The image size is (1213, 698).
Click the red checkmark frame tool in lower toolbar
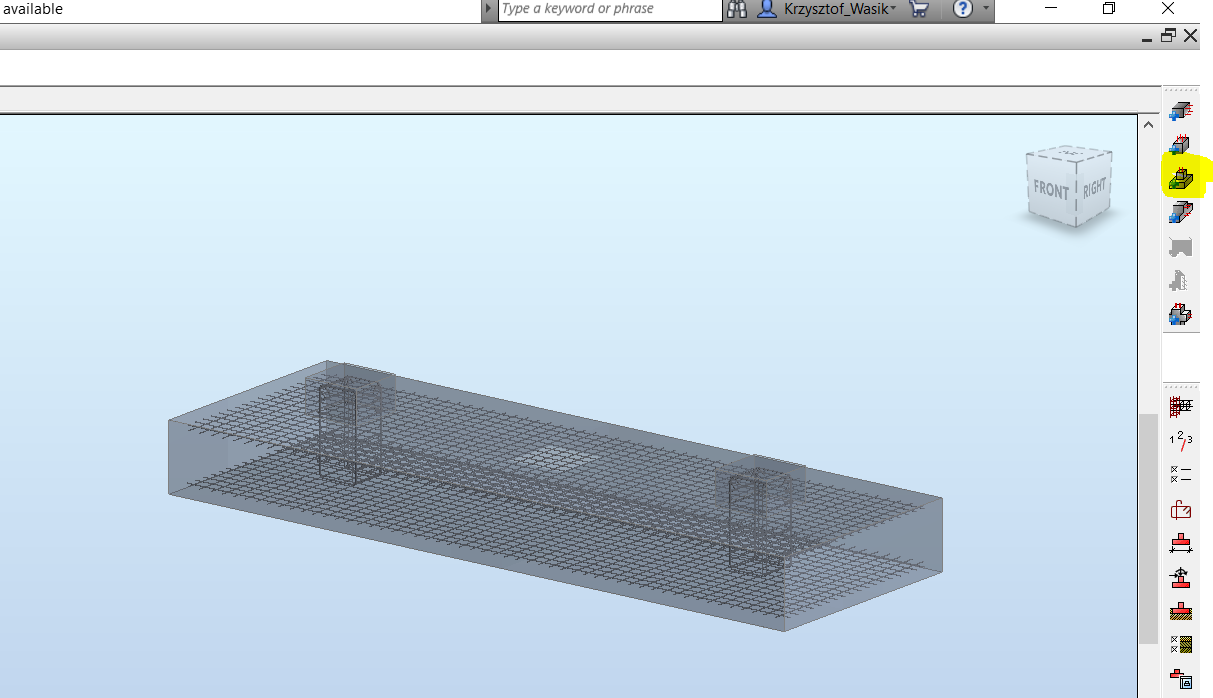1180,508
